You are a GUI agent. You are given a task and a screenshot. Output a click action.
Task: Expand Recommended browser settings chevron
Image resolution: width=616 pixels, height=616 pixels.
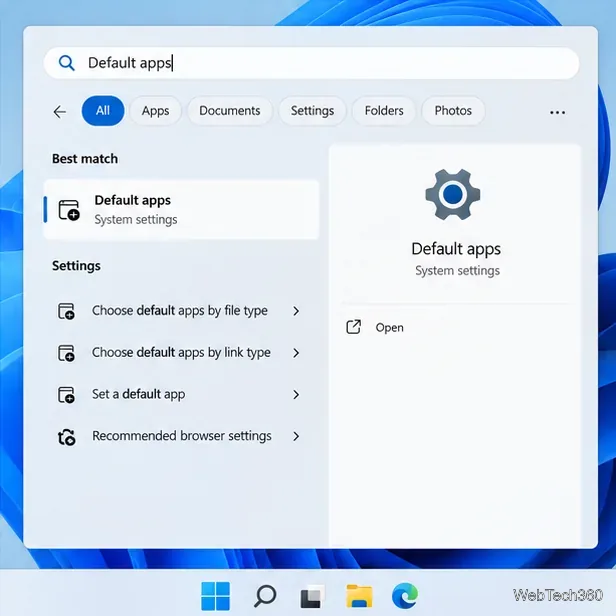point(296,436)
